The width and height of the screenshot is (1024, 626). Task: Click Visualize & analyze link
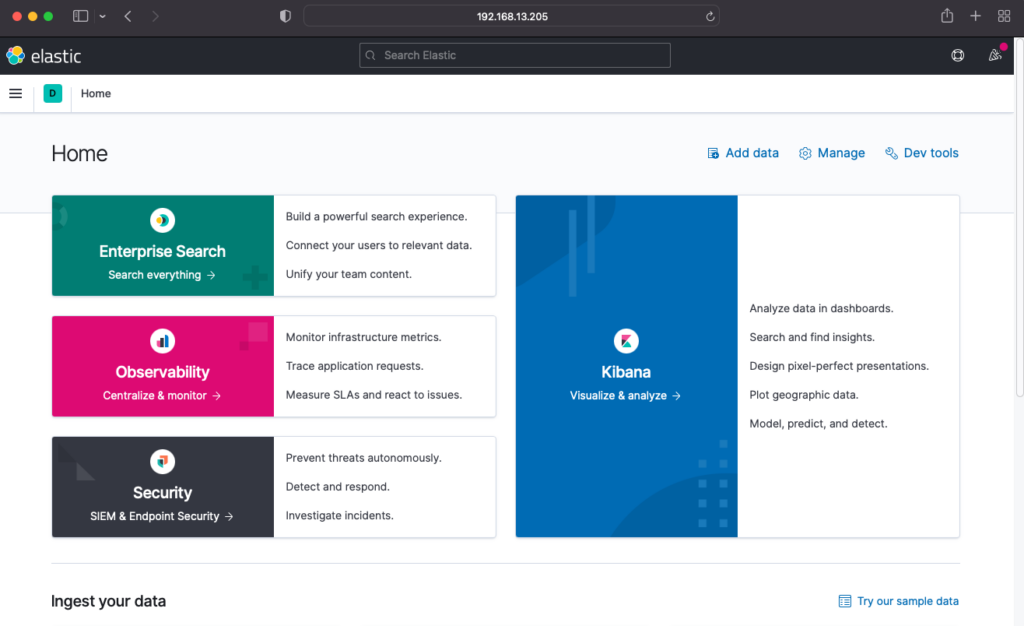click(x=626, y=396)
